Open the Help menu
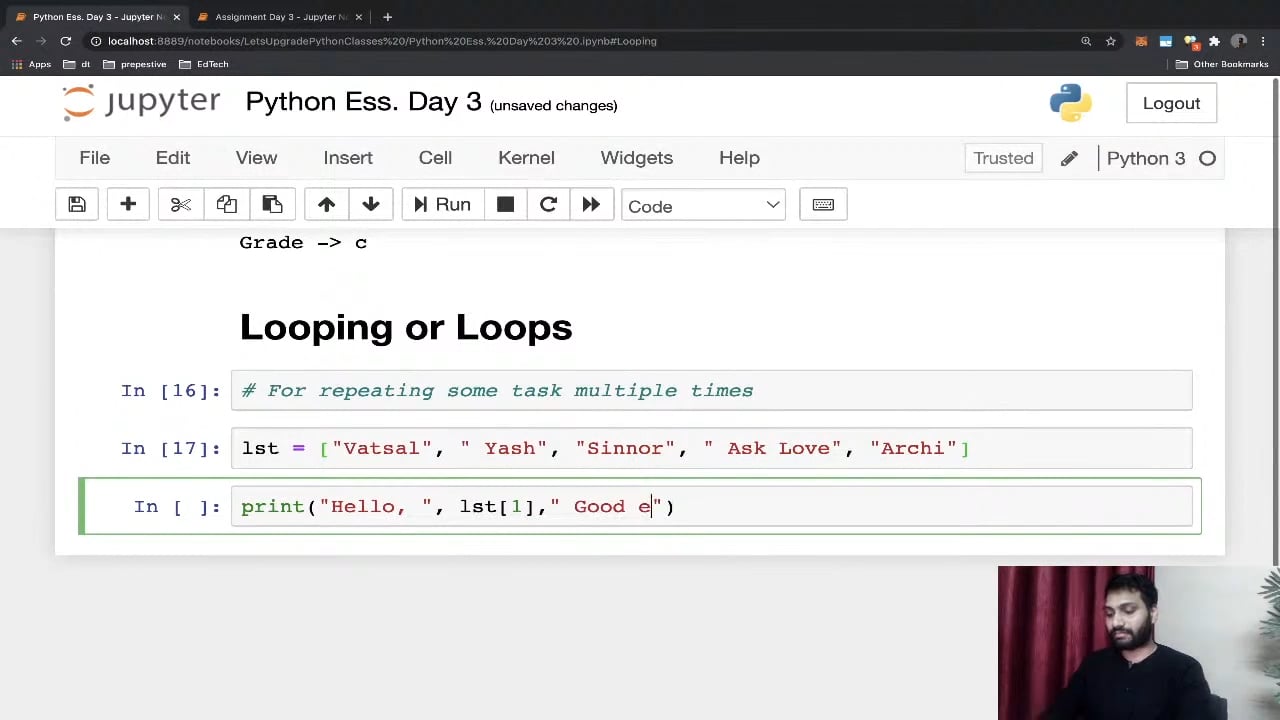Screen dimensions: 1280x720 coord(739,158)
